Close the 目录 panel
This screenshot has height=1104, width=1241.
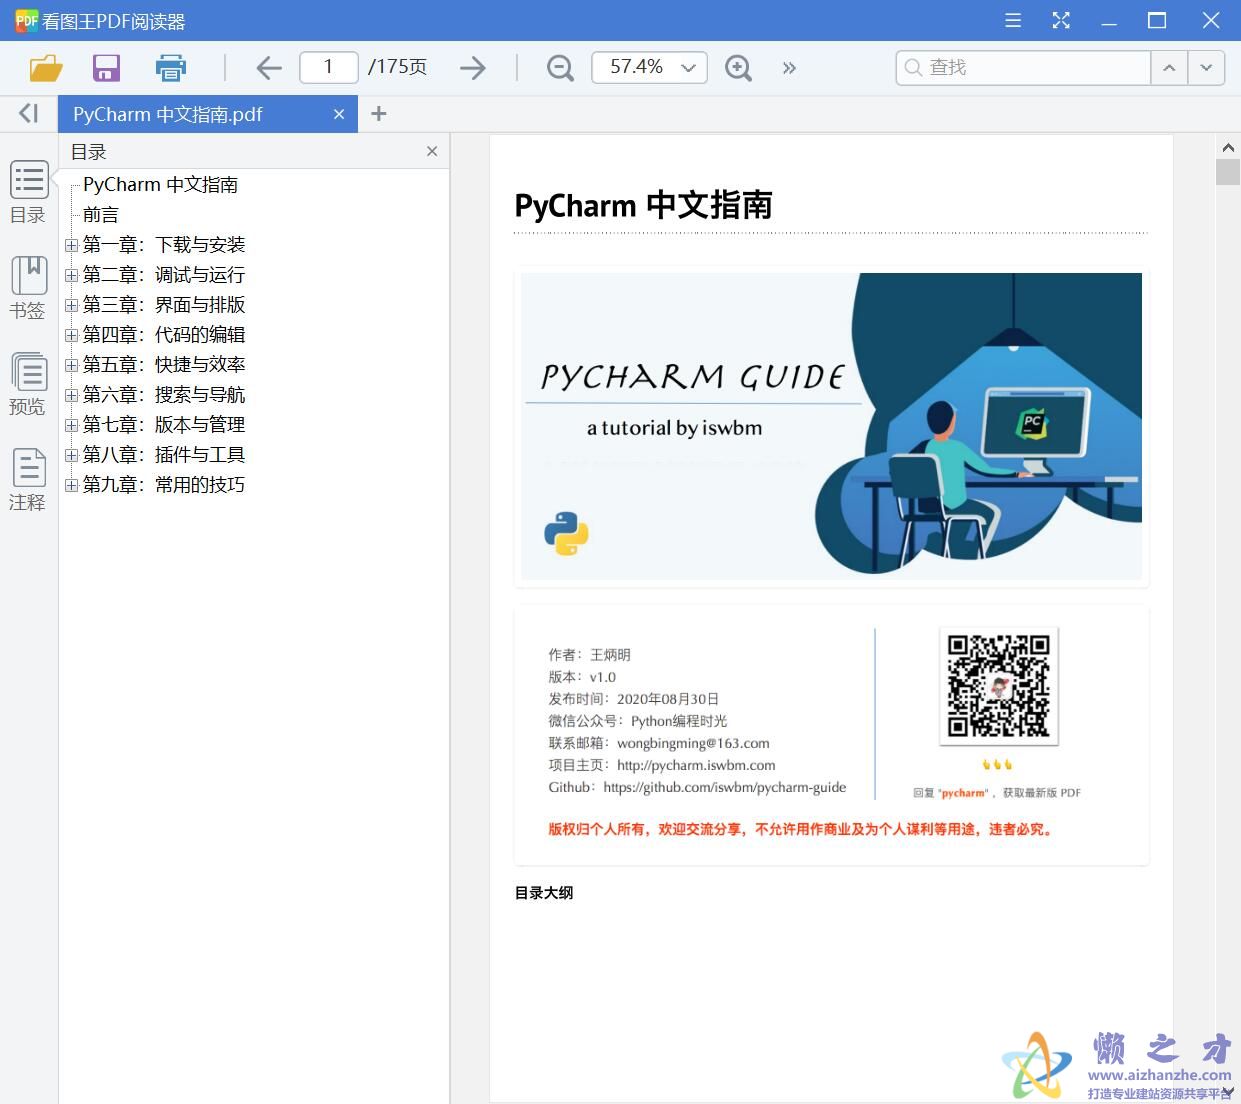click(431, 151)
